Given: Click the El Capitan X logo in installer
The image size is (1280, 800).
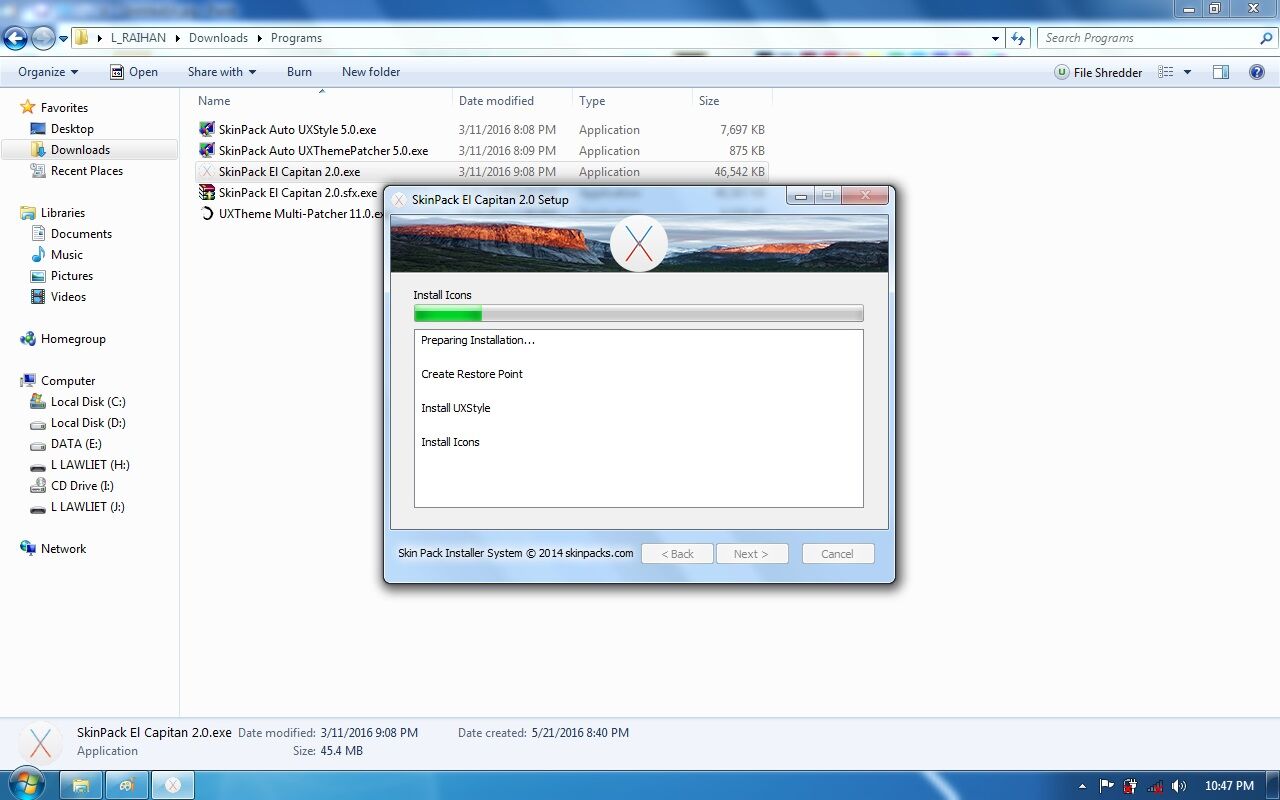Looking at the screenshot, I should pyautogui.click(x=638, y=243).
